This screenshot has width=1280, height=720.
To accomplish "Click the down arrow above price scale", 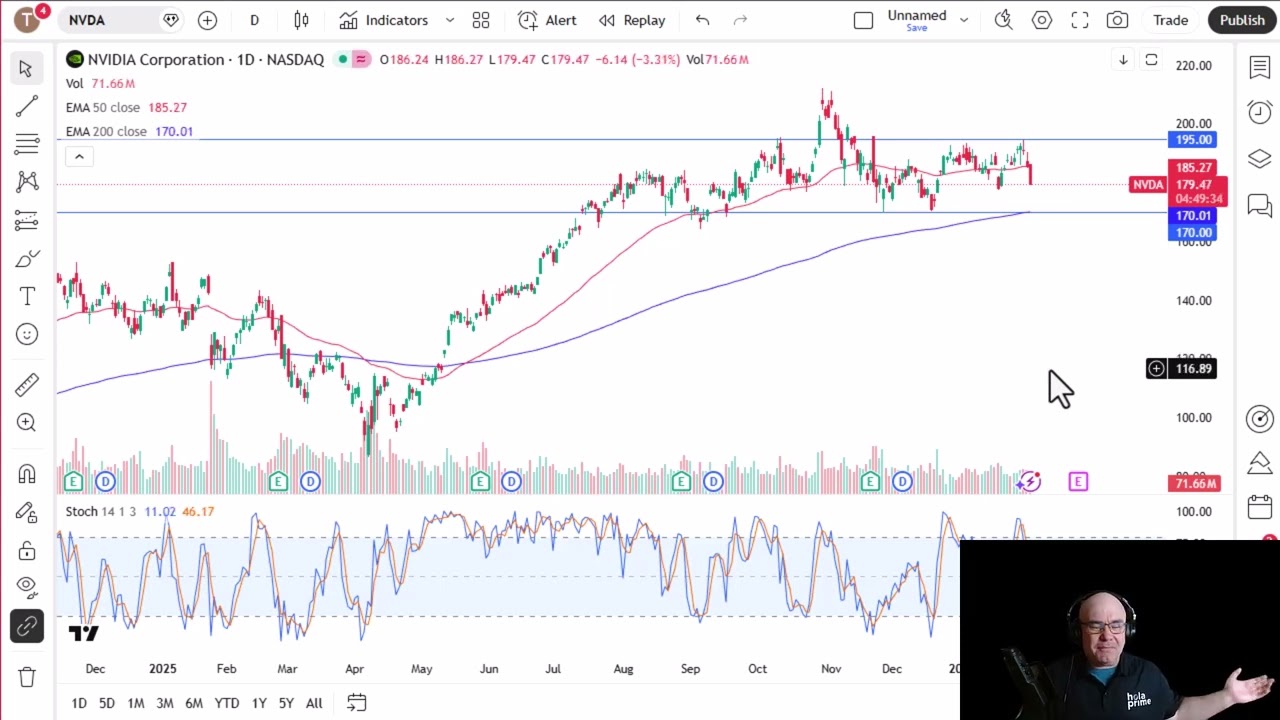I will coord(1123,60).
